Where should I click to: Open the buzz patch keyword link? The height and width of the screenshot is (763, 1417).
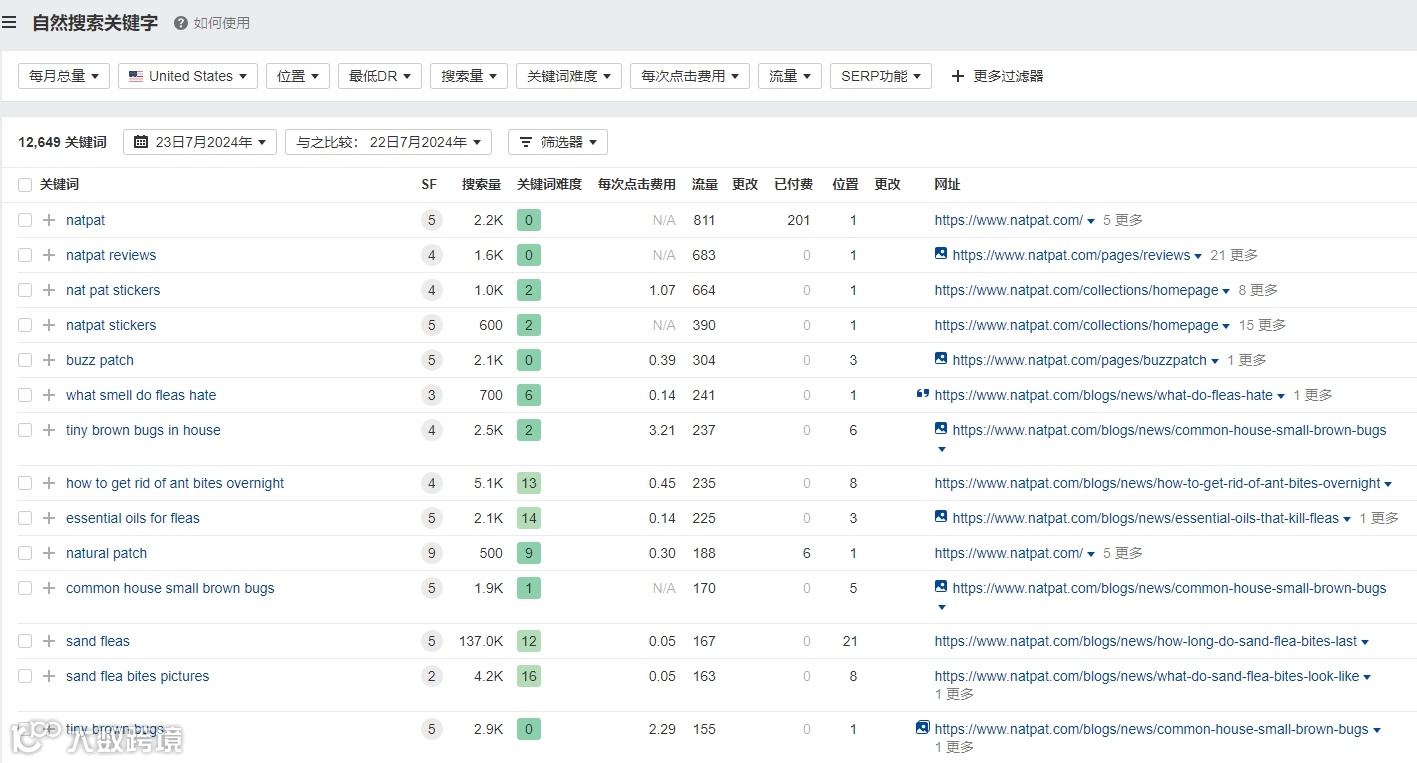(100, 360)
